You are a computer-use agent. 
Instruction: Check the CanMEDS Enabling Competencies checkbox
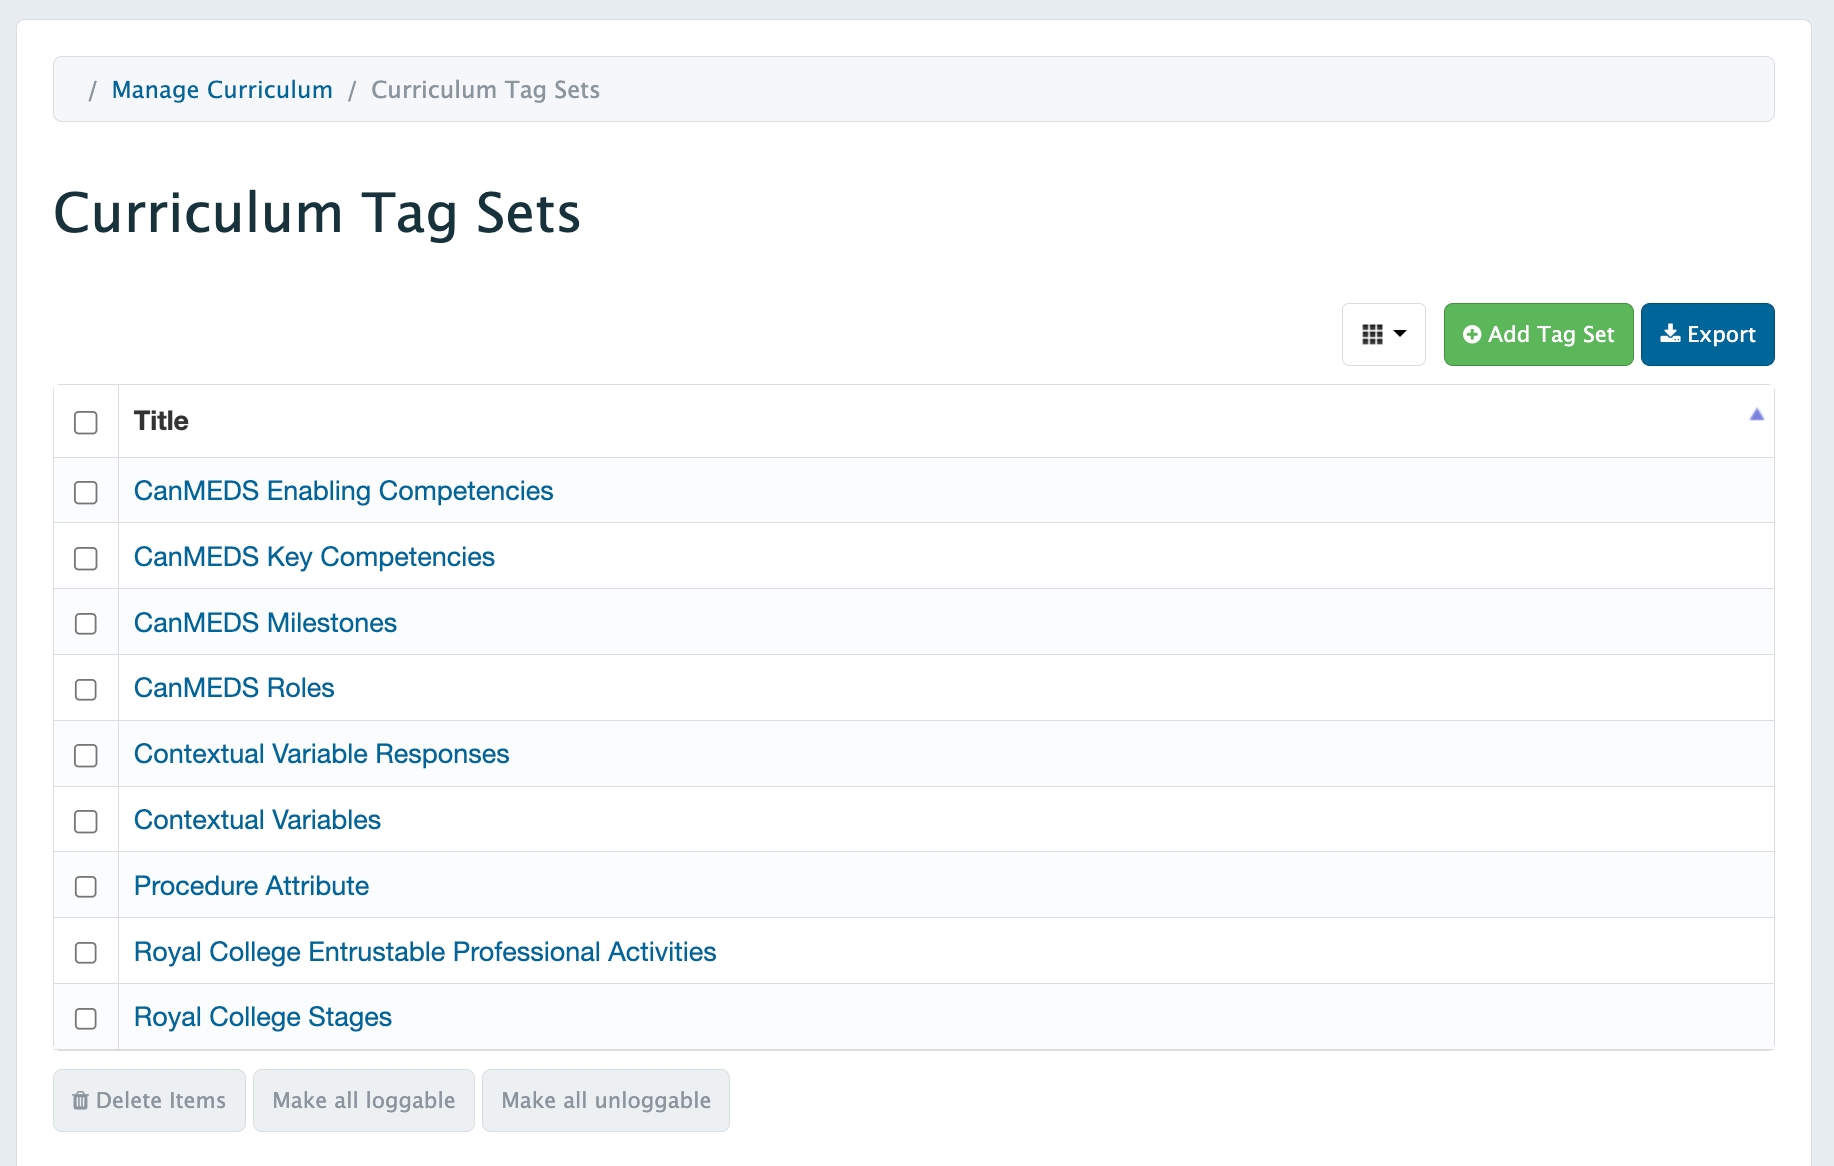click(x=86, y=492)
